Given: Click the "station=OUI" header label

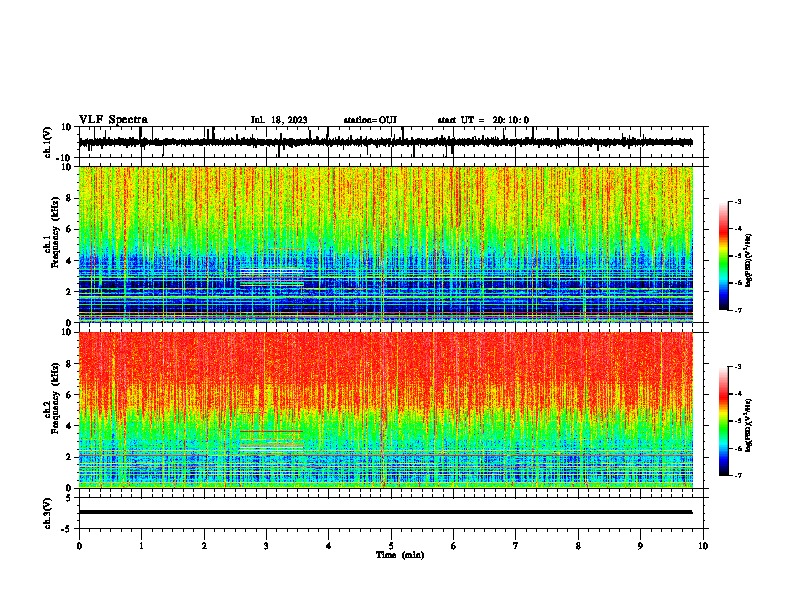Looking at the screenshot, I should (370, 120).
